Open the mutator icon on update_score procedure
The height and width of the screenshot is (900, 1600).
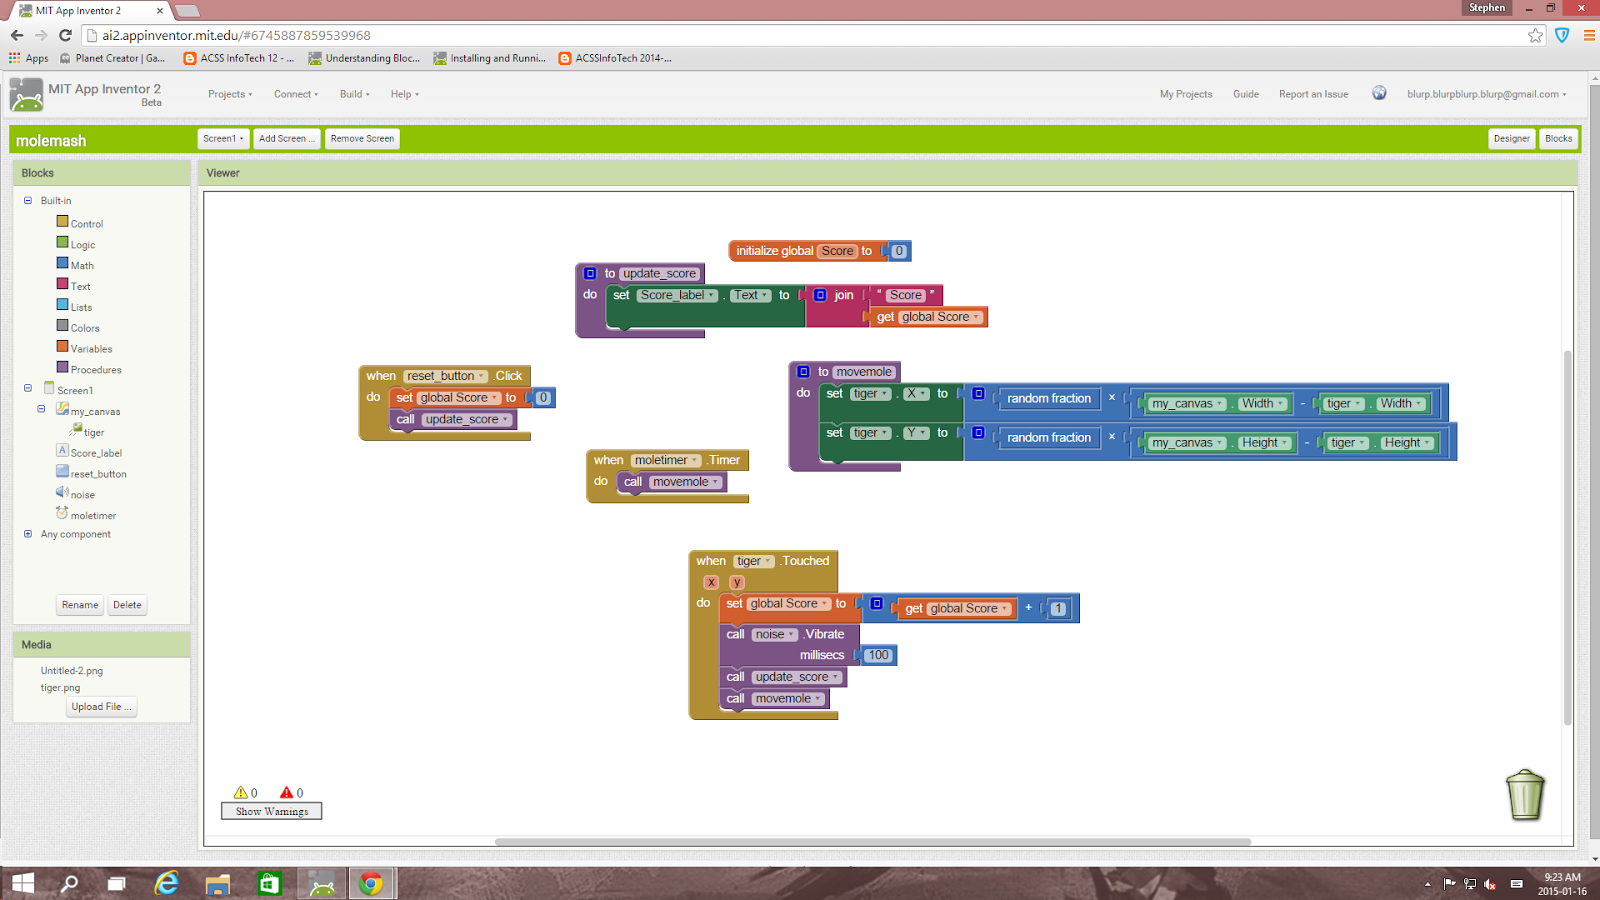(x=590, y=273)
